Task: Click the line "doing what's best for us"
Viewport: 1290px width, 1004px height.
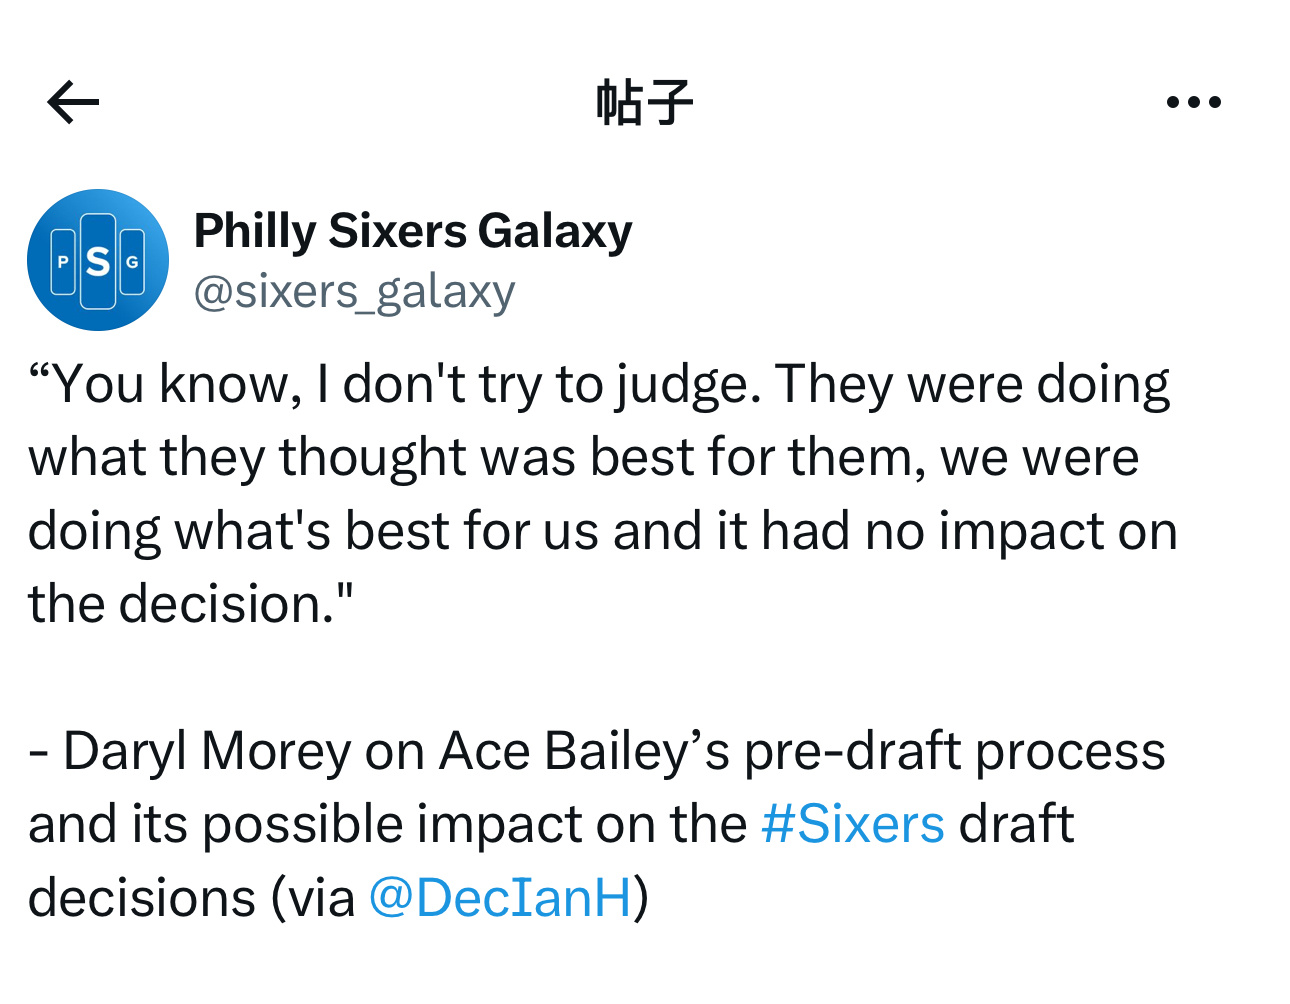Action: [602, 531]
